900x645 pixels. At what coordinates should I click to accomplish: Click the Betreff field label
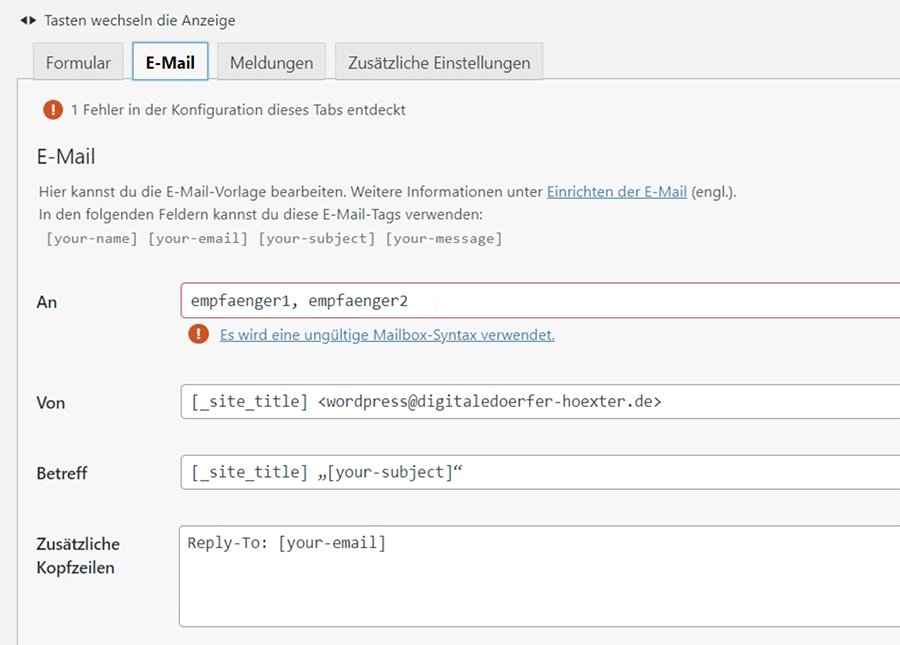click(x=62, y=473)
